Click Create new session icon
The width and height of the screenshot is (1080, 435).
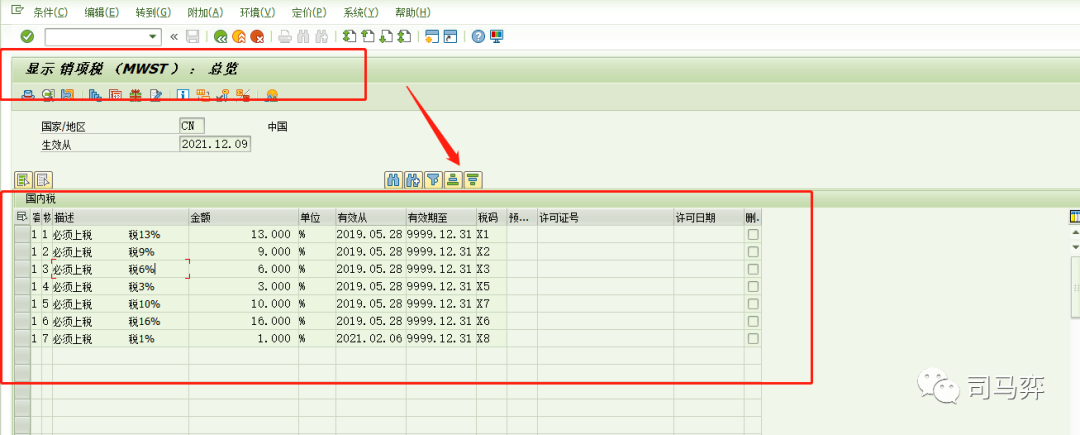432,36
